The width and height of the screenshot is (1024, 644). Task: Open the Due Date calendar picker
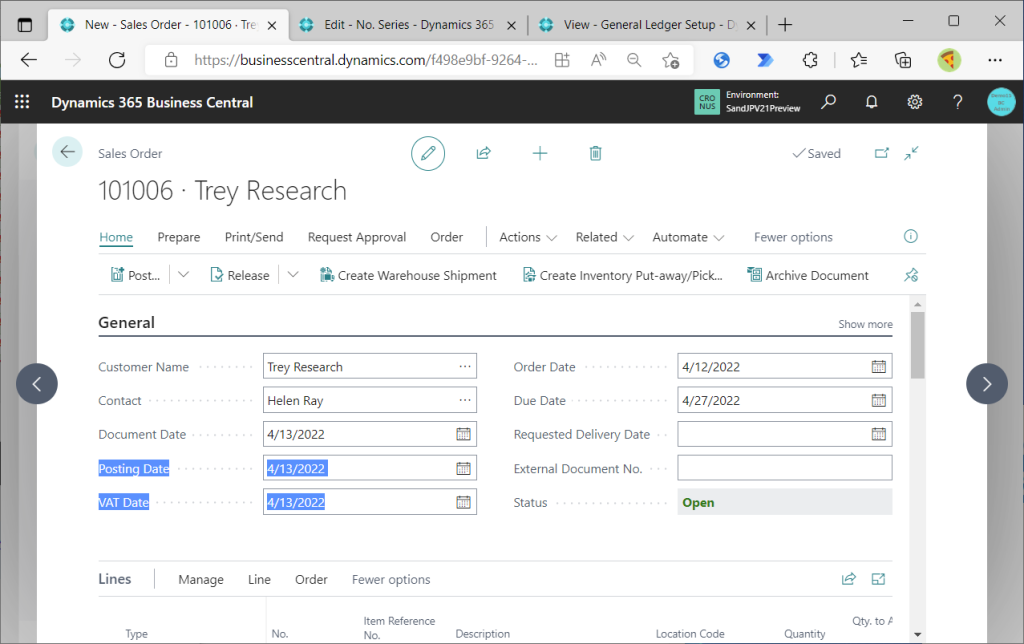[879, 400]
